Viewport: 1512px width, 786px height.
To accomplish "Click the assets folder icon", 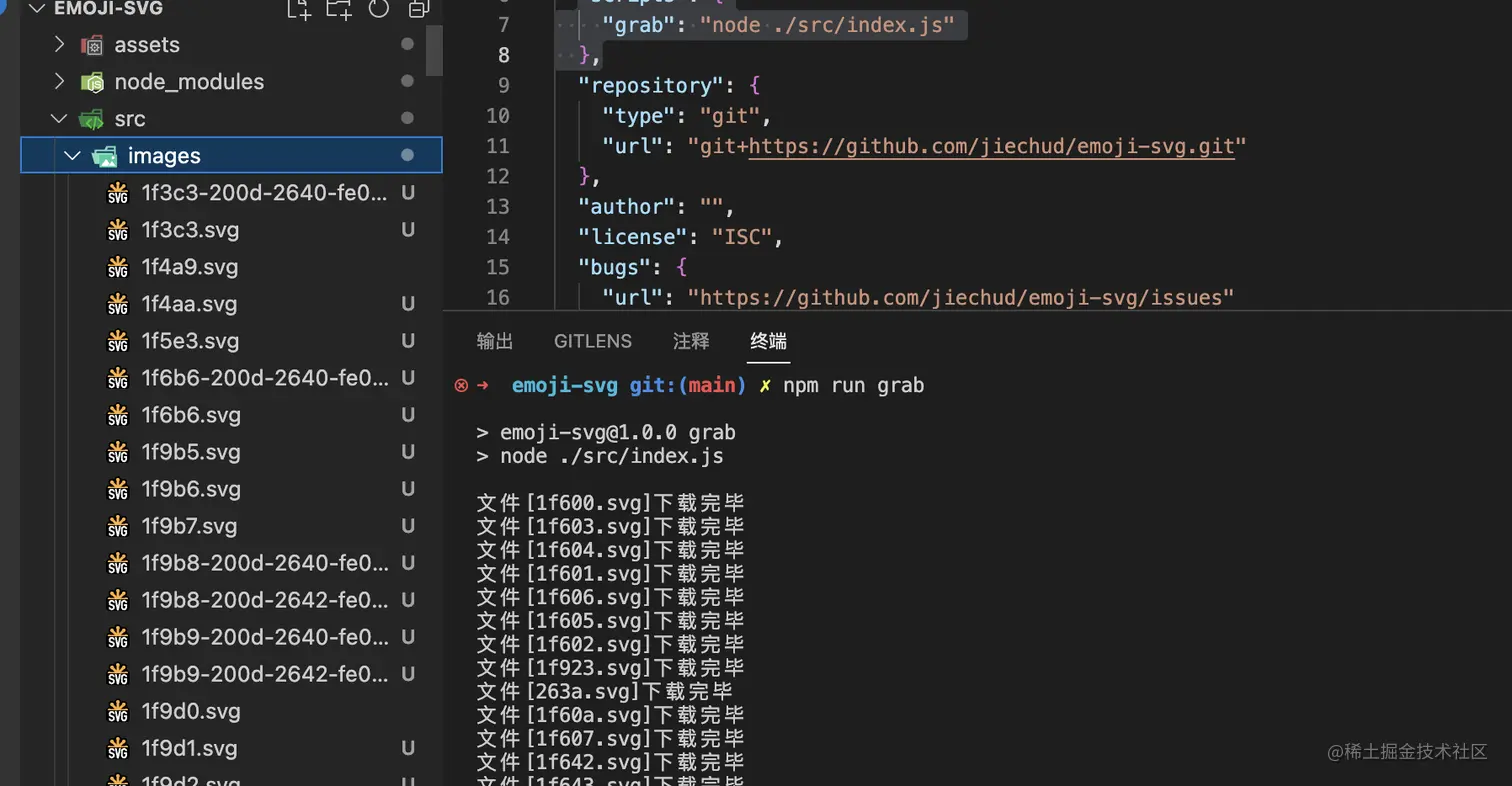I will coord(92,45).
